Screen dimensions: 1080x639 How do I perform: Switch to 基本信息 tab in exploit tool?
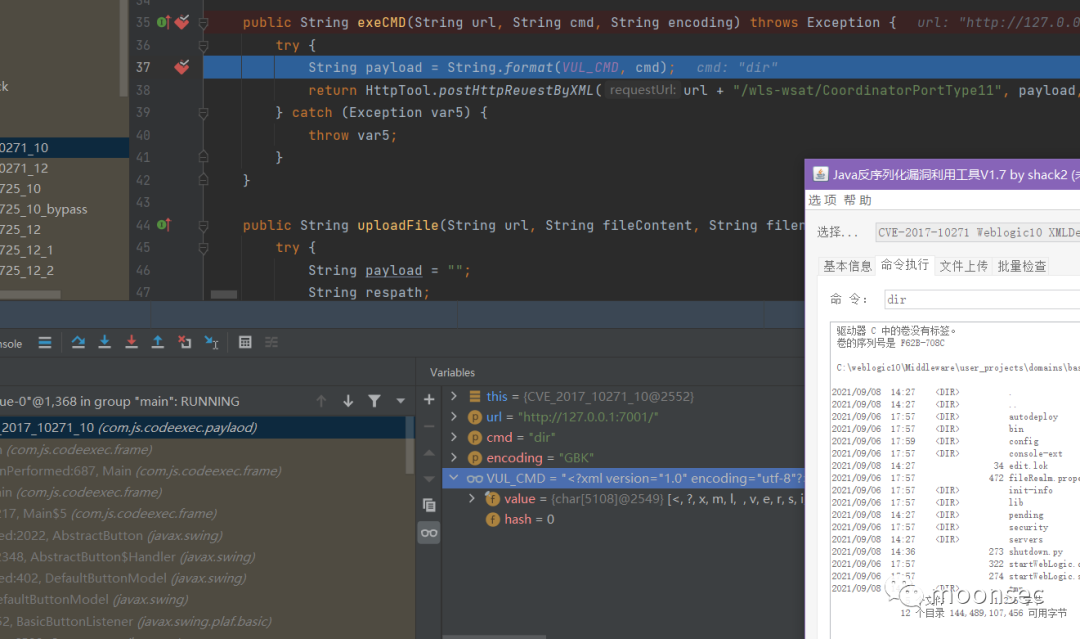tap(847, 266)
